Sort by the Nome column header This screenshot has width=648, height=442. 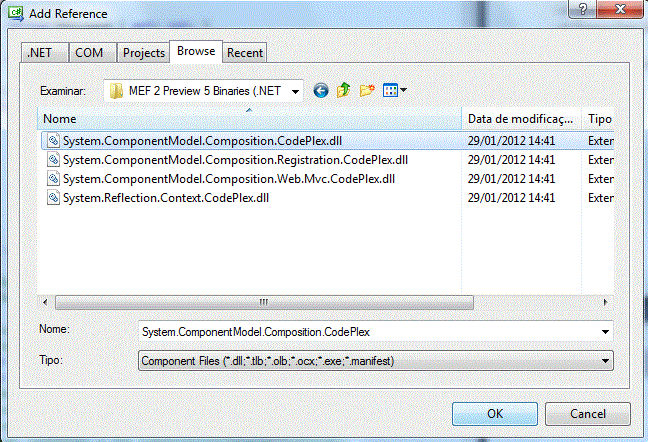249,119
